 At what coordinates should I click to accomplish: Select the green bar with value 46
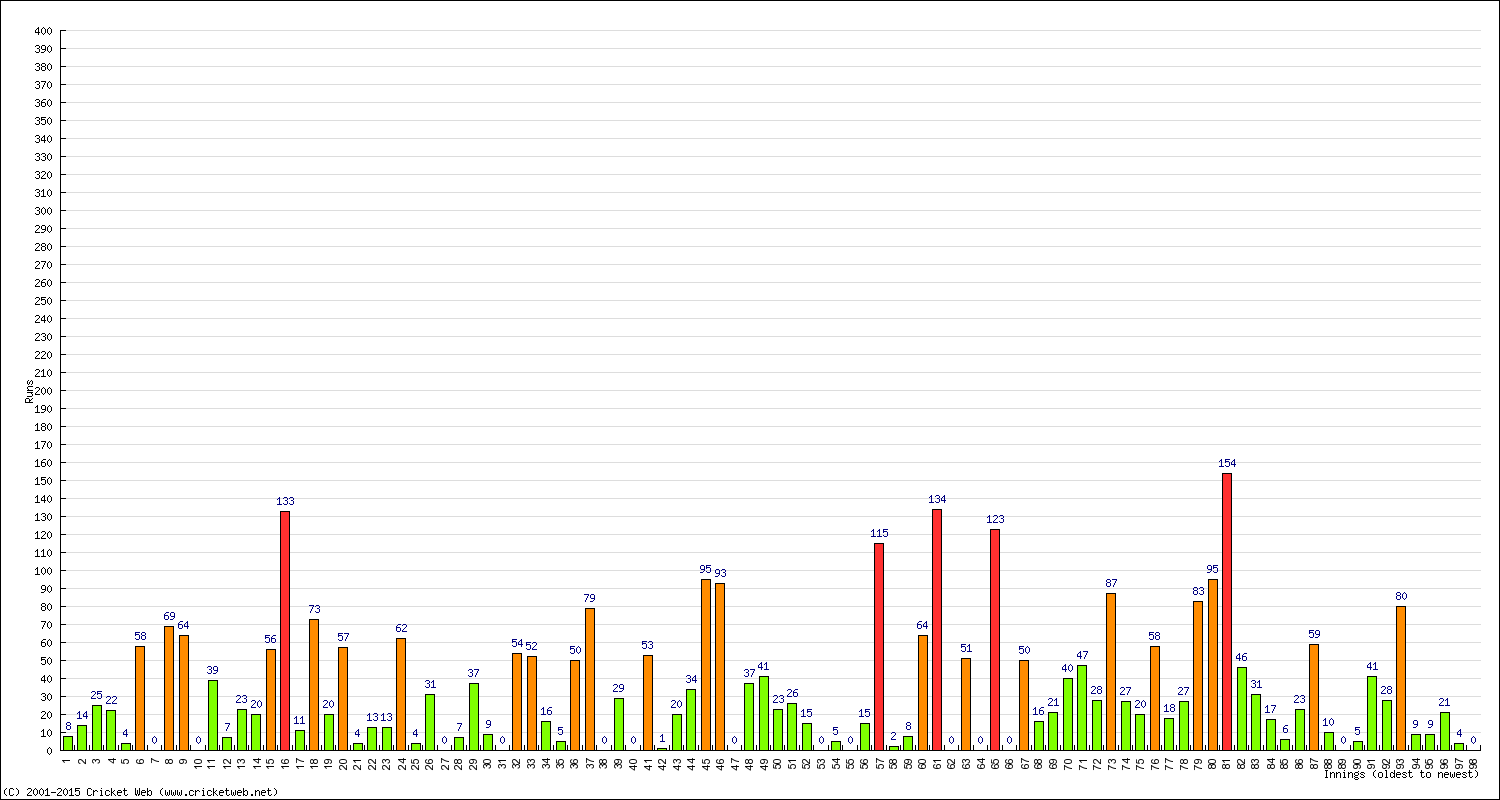tap(1242, 709)
